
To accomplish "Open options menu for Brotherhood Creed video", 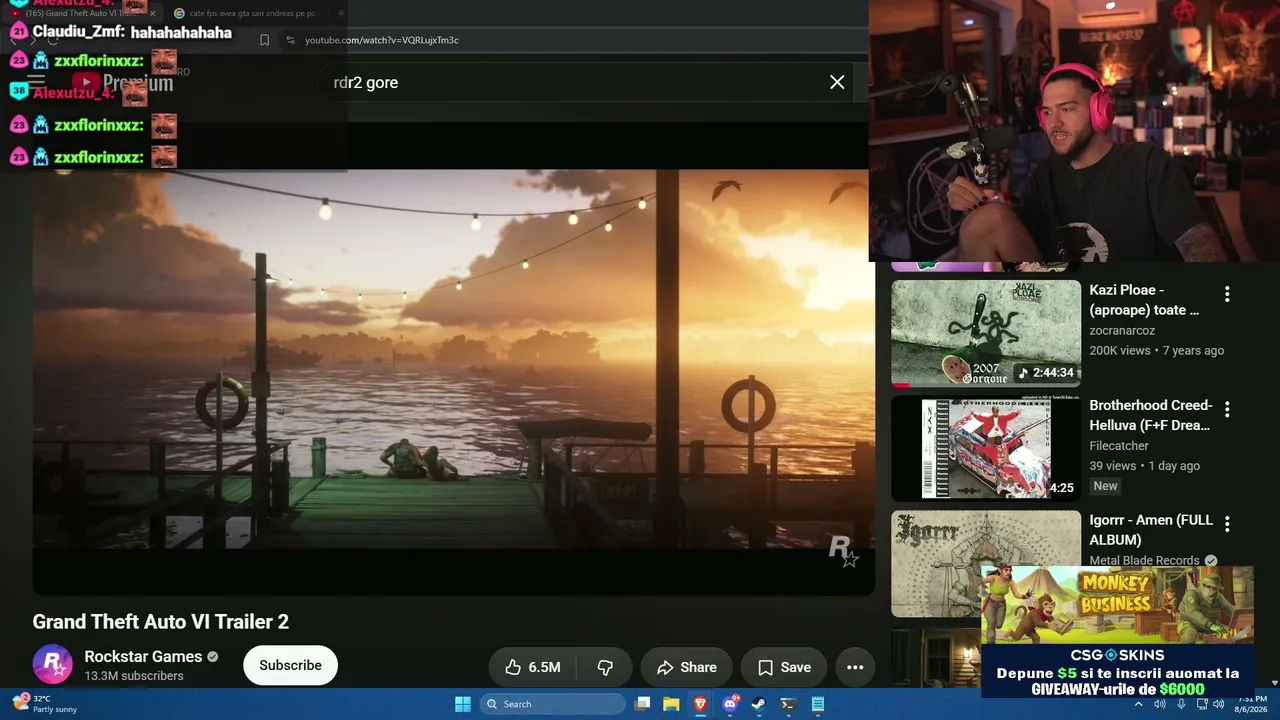I will tap(1227, 409).
